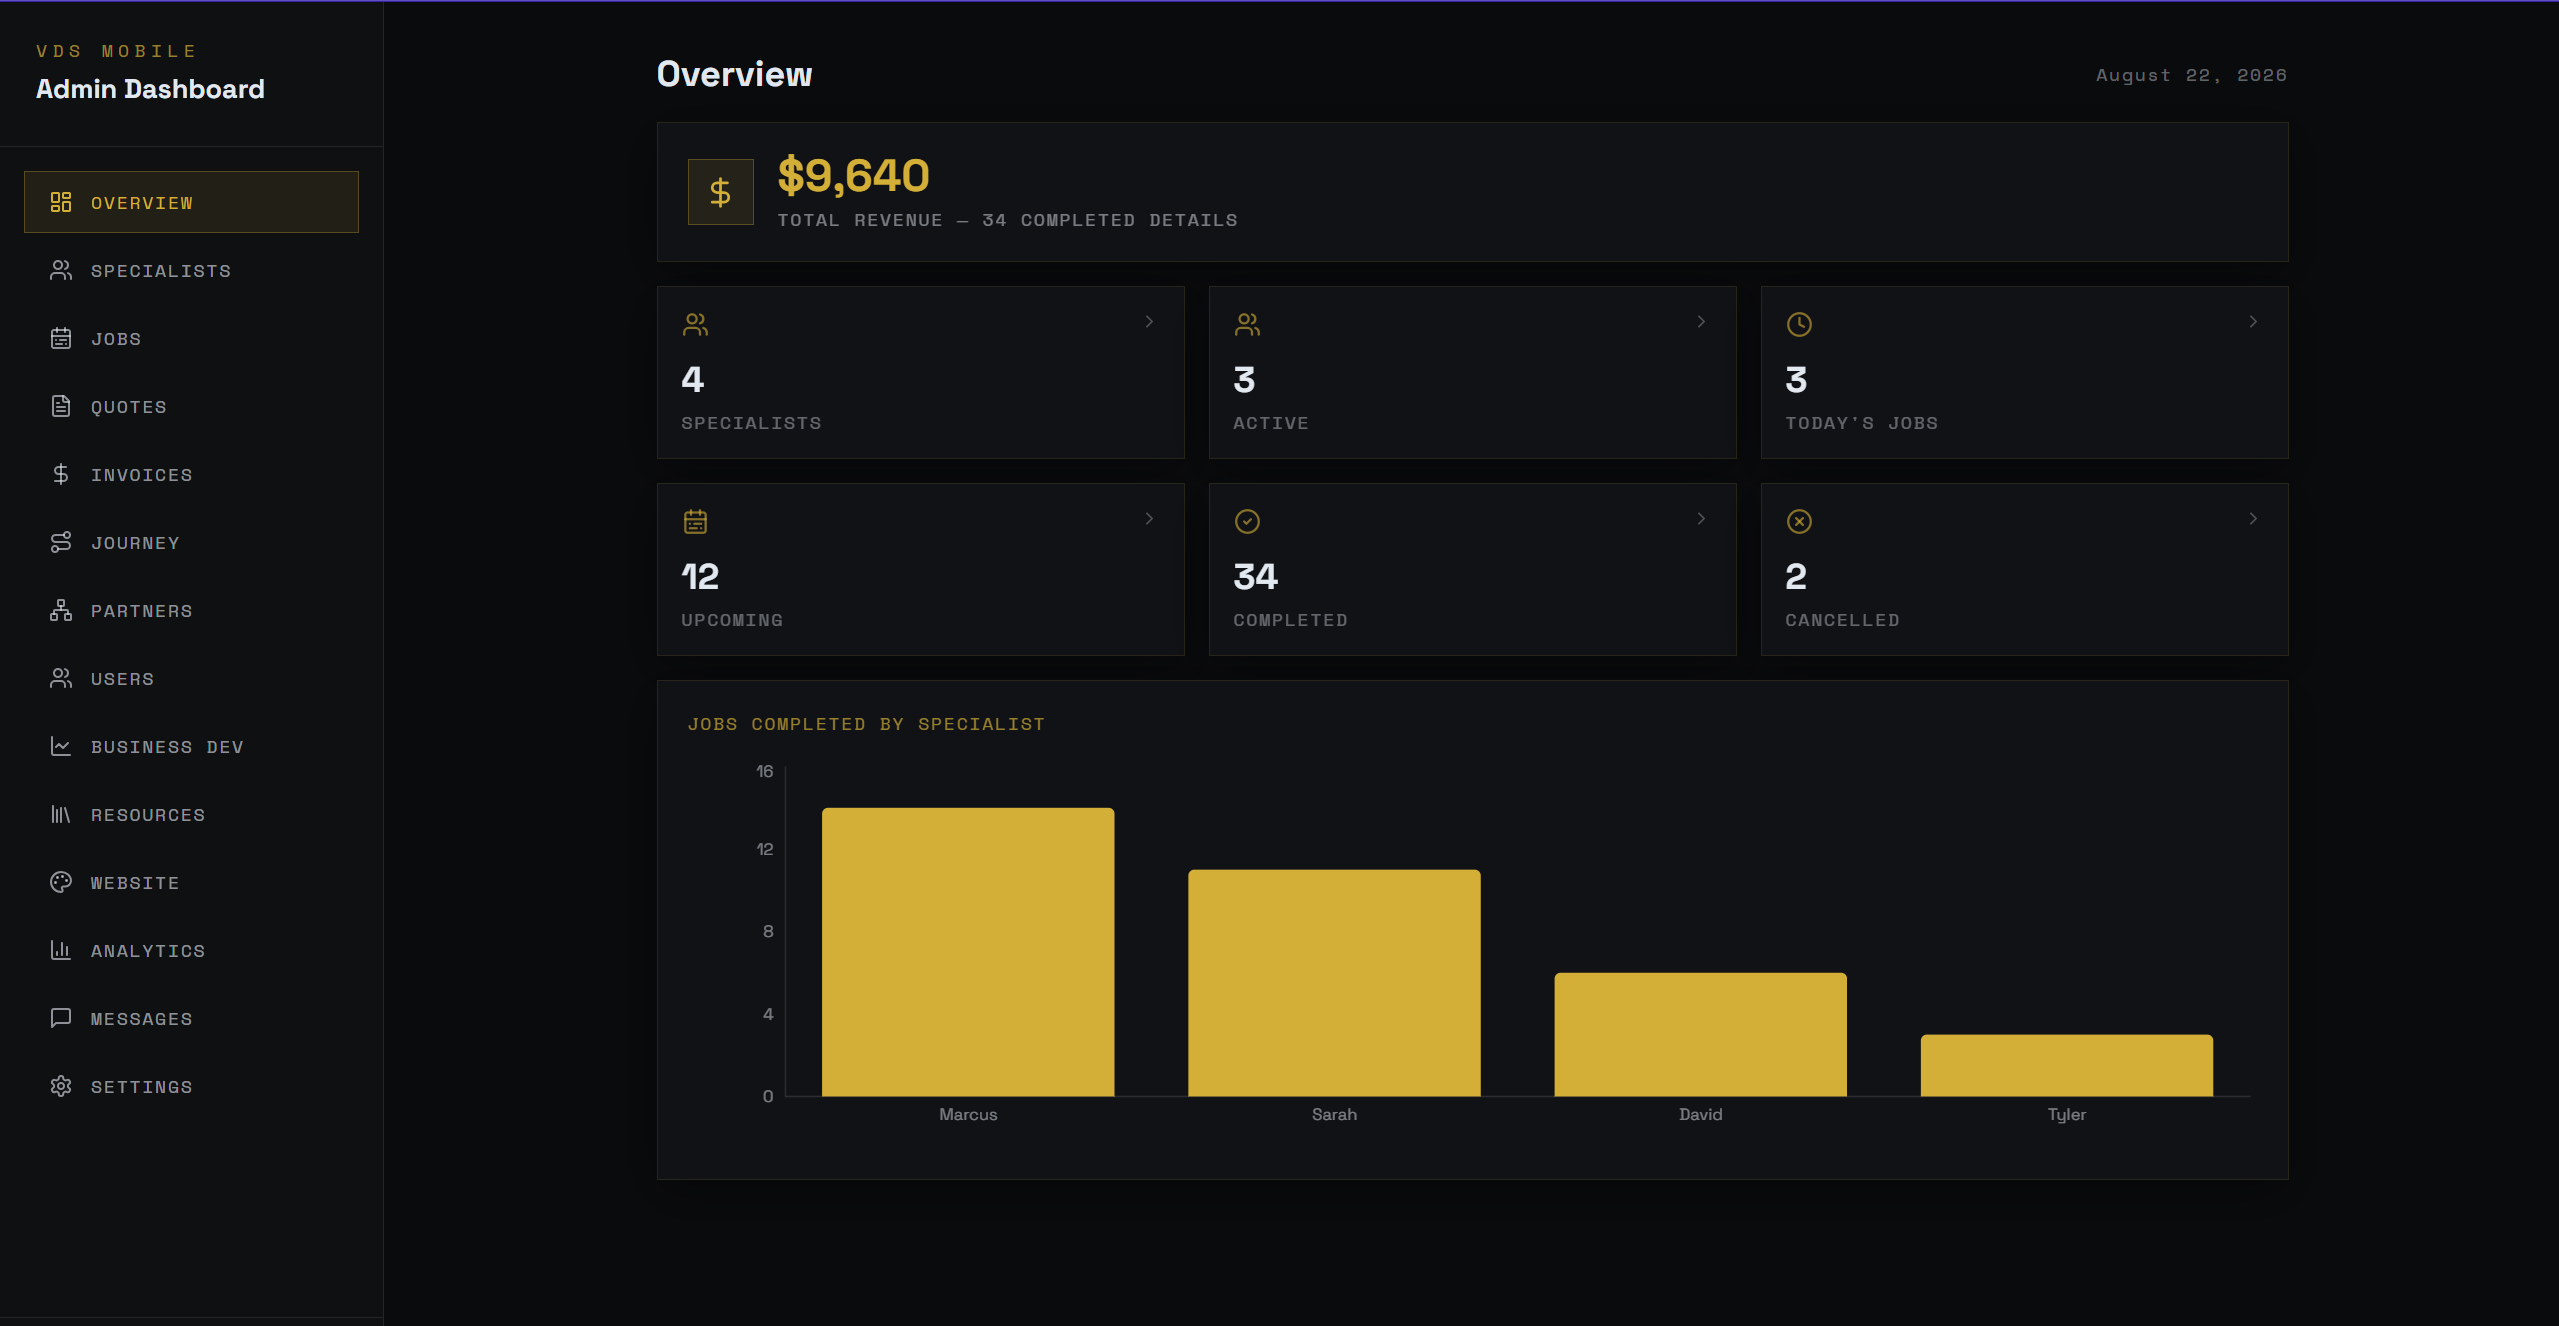Click the $9,640 total revenue amount

click(x=853, y=176)
